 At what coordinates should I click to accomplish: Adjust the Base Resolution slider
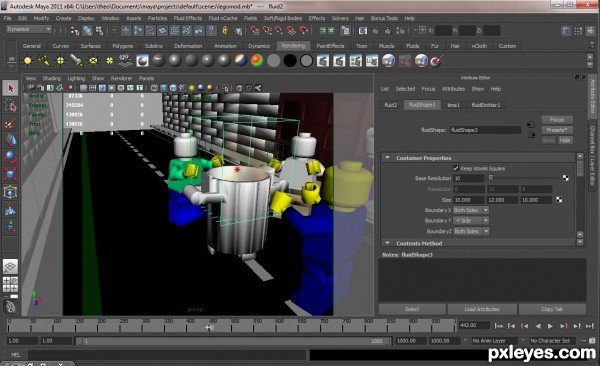[525, 178]
